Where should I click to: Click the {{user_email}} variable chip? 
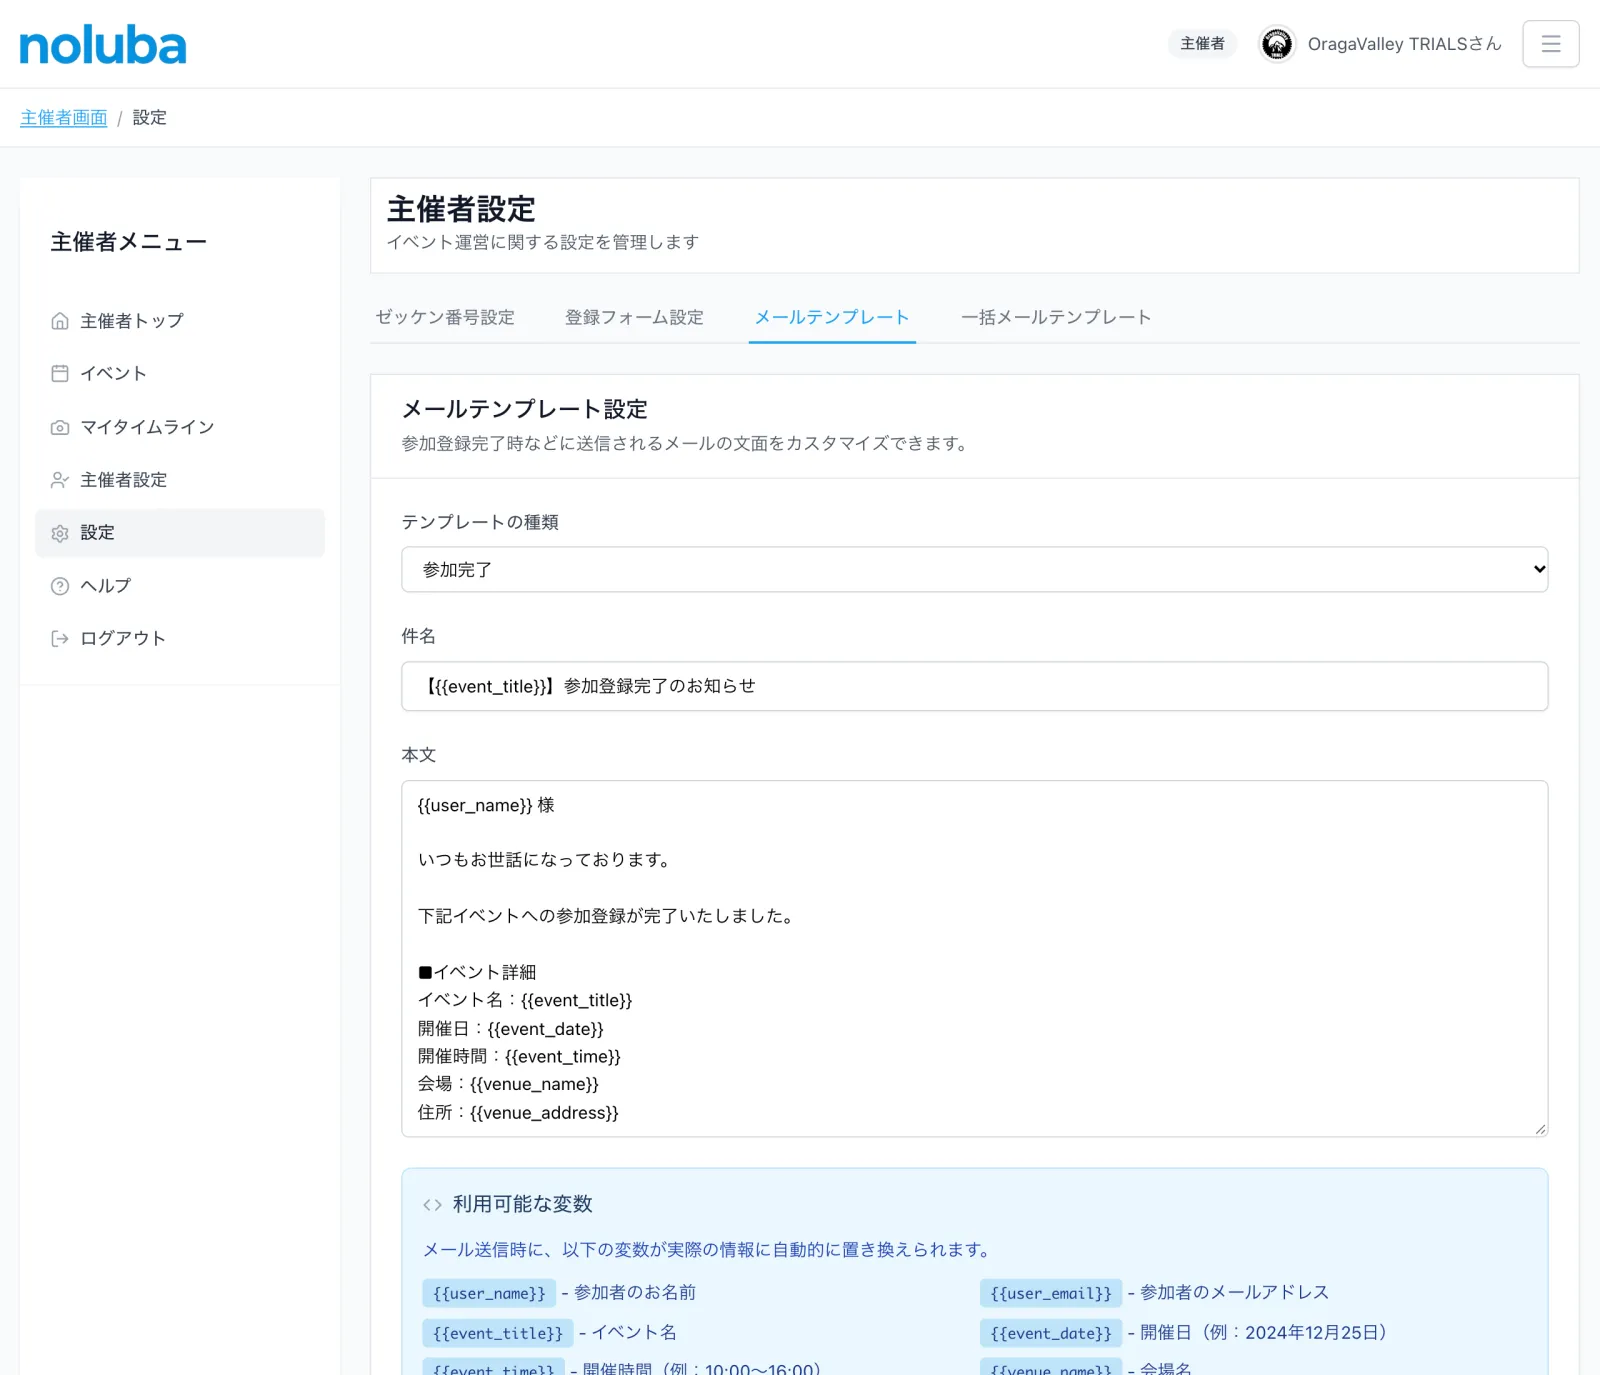tap(1051, 1293)
